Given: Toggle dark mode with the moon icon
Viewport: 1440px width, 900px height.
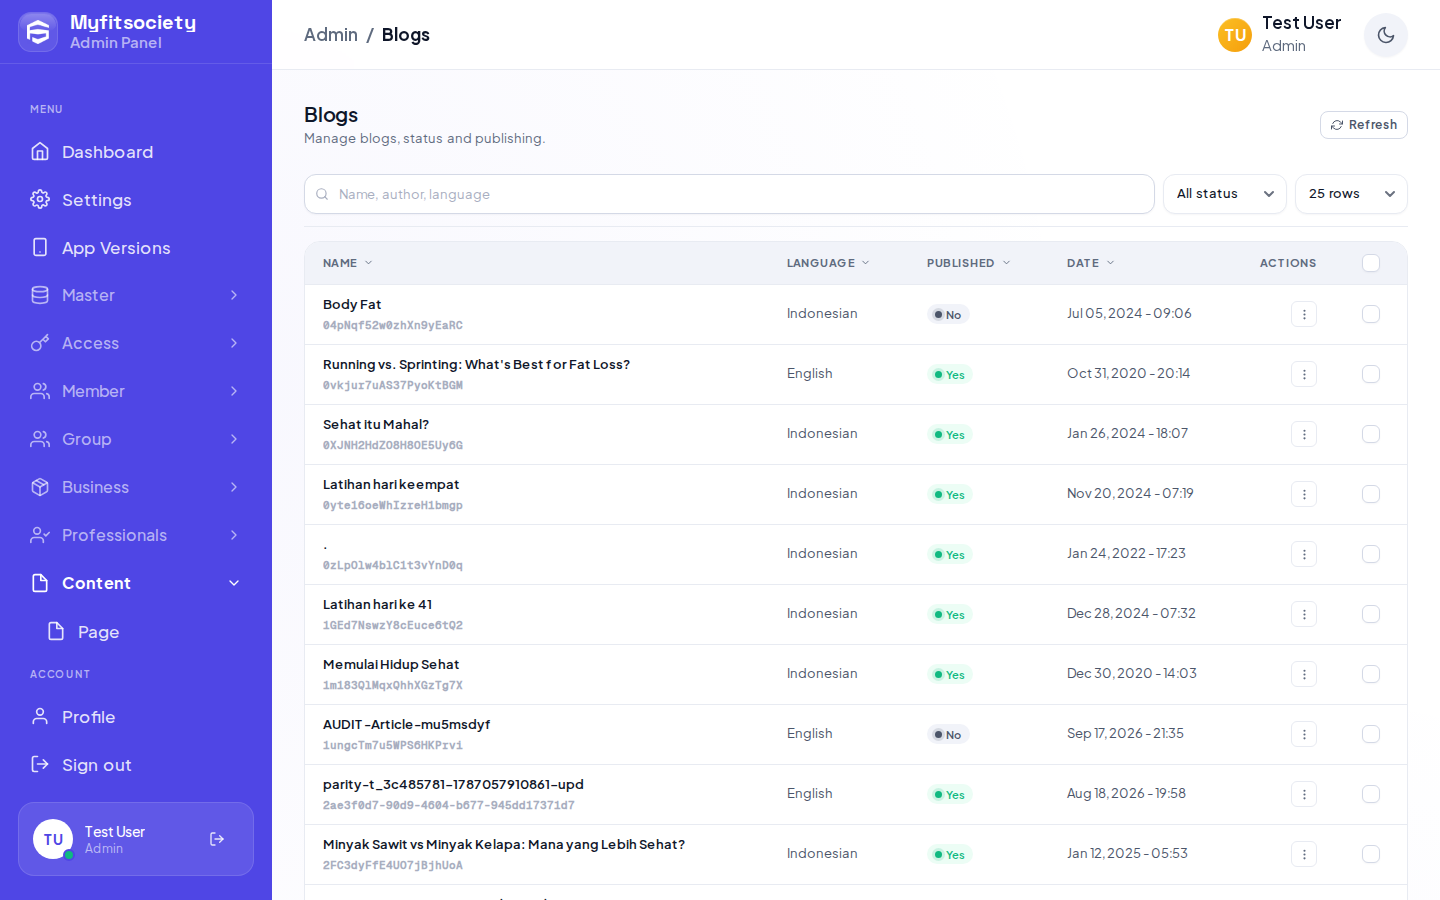Looking at the screenshot, I should coord(1385,35).
